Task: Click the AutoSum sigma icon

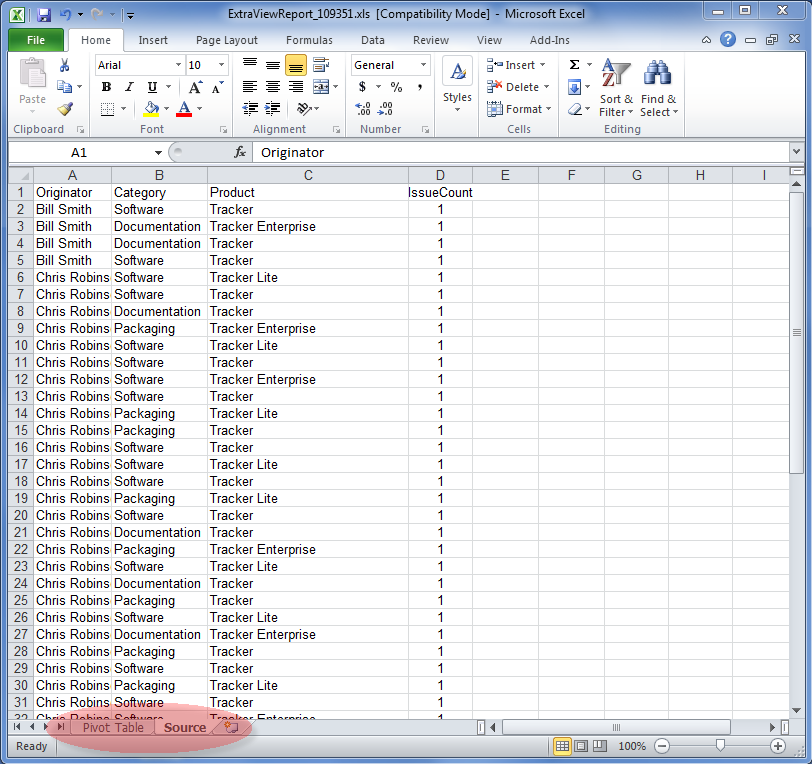Action: [574, 65]
